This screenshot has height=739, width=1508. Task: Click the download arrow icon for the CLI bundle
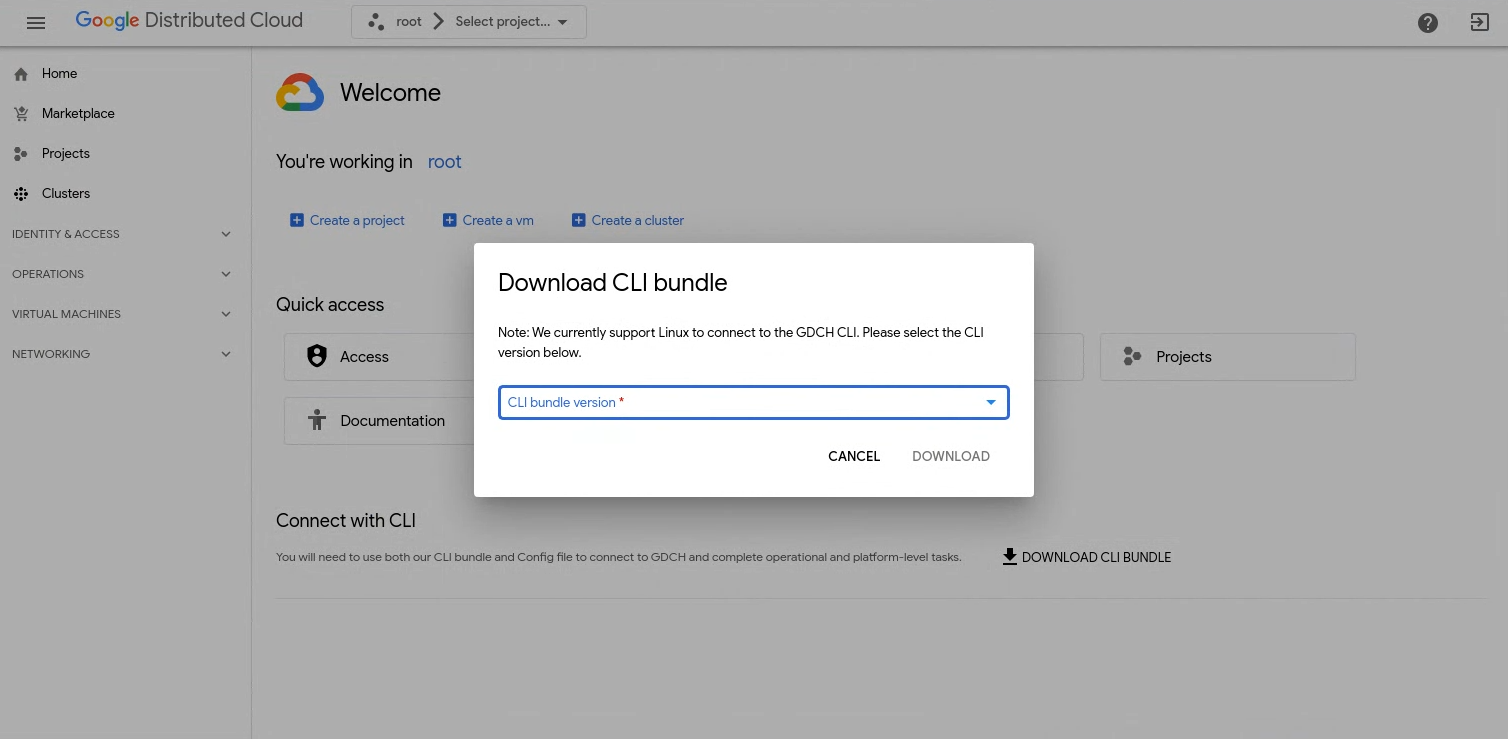click(x=1009, y=556)
